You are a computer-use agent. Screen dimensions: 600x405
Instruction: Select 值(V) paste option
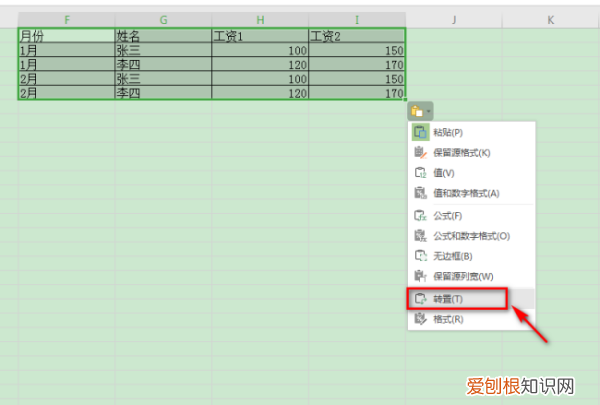click(471, 173)
